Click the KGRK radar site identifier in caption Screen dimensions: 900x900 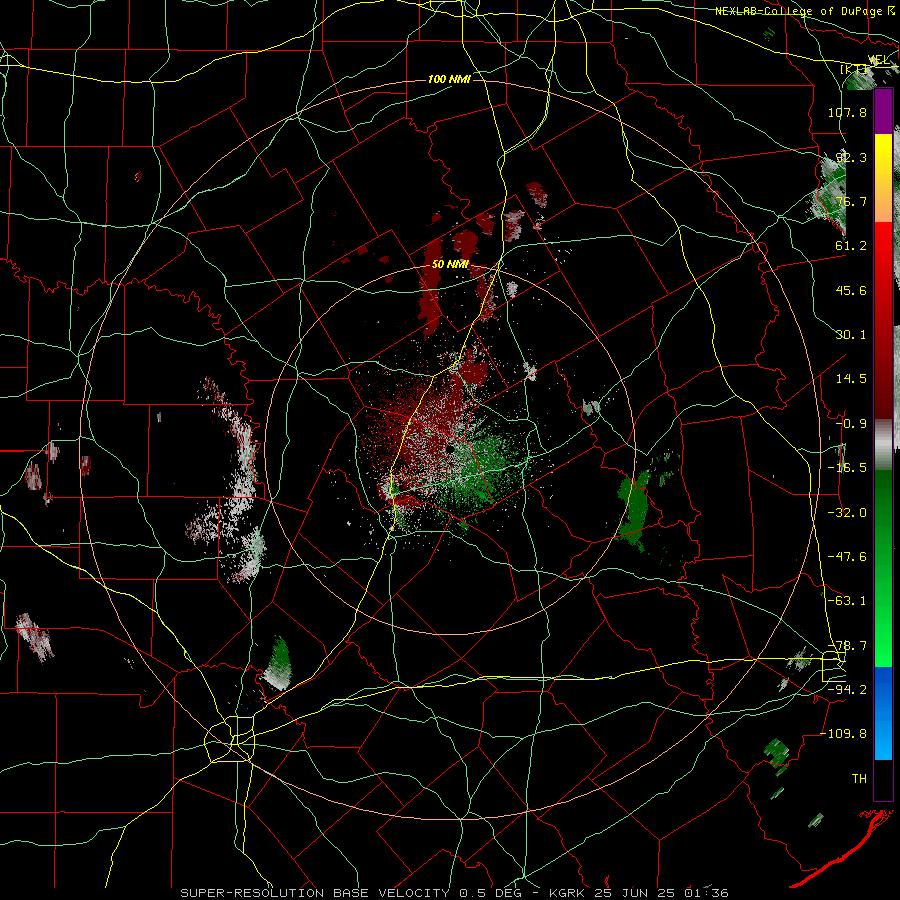567,893
